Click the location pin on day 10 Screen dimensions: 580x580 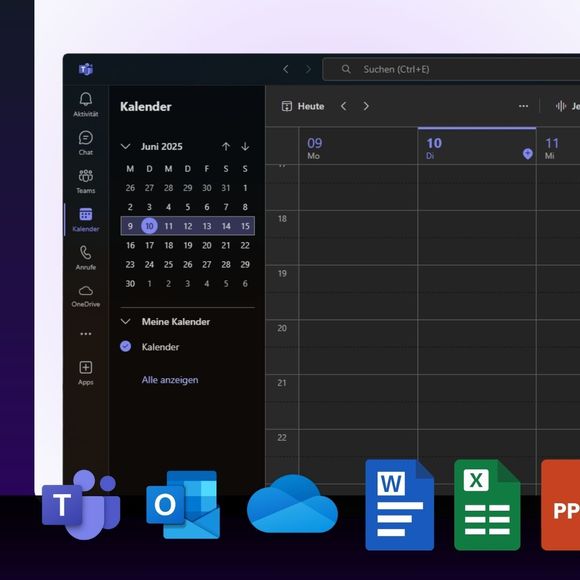(528, 154)
